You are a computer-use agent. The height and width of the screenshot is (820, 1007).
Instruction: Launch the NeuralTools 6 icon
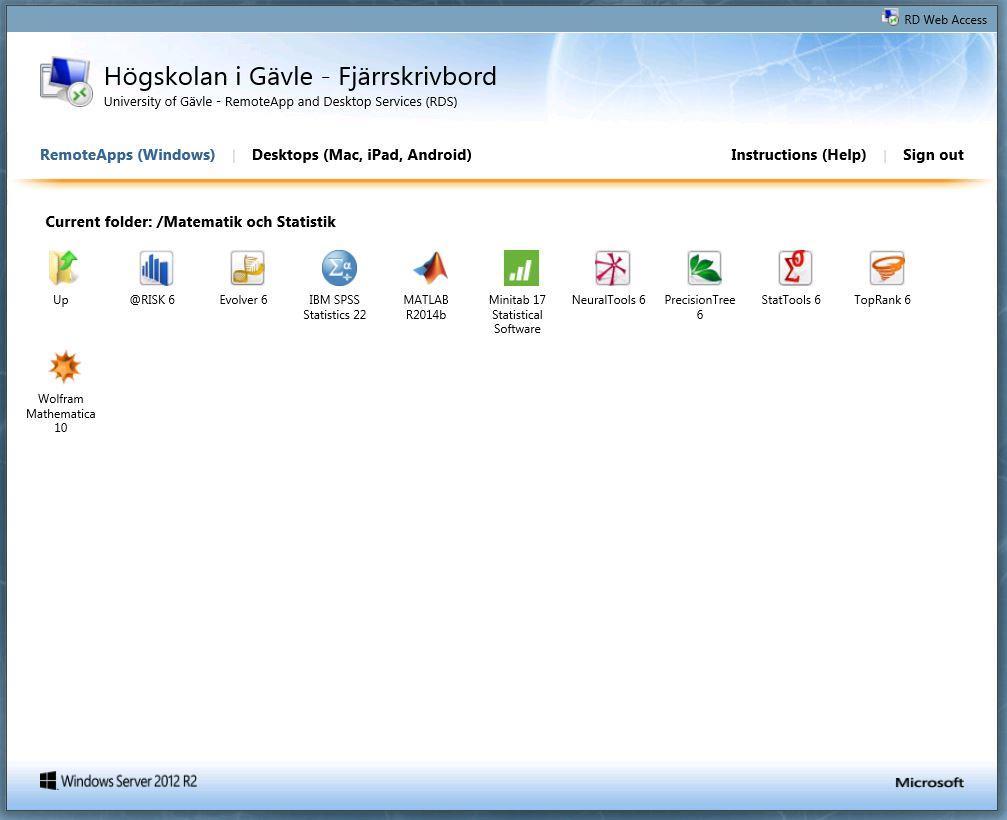coord(612,268)
